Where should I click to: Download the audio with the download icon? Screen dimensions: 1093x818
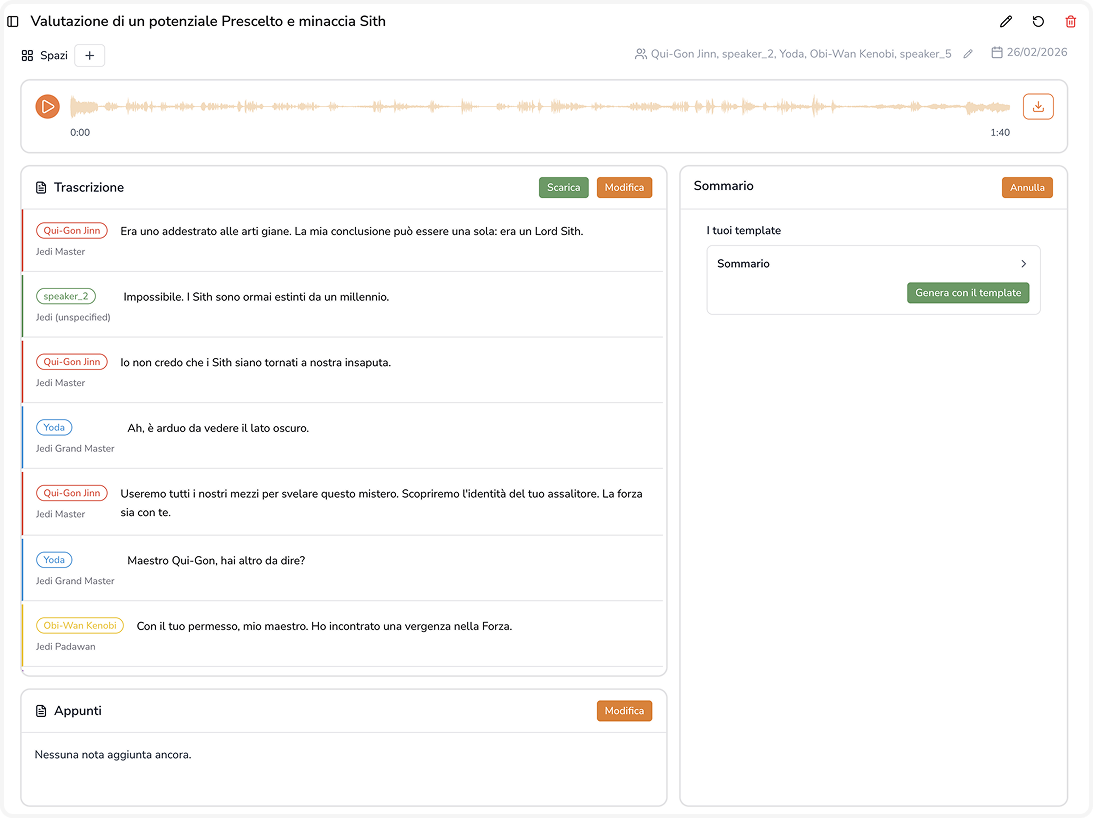click(x=1038, y=106)
